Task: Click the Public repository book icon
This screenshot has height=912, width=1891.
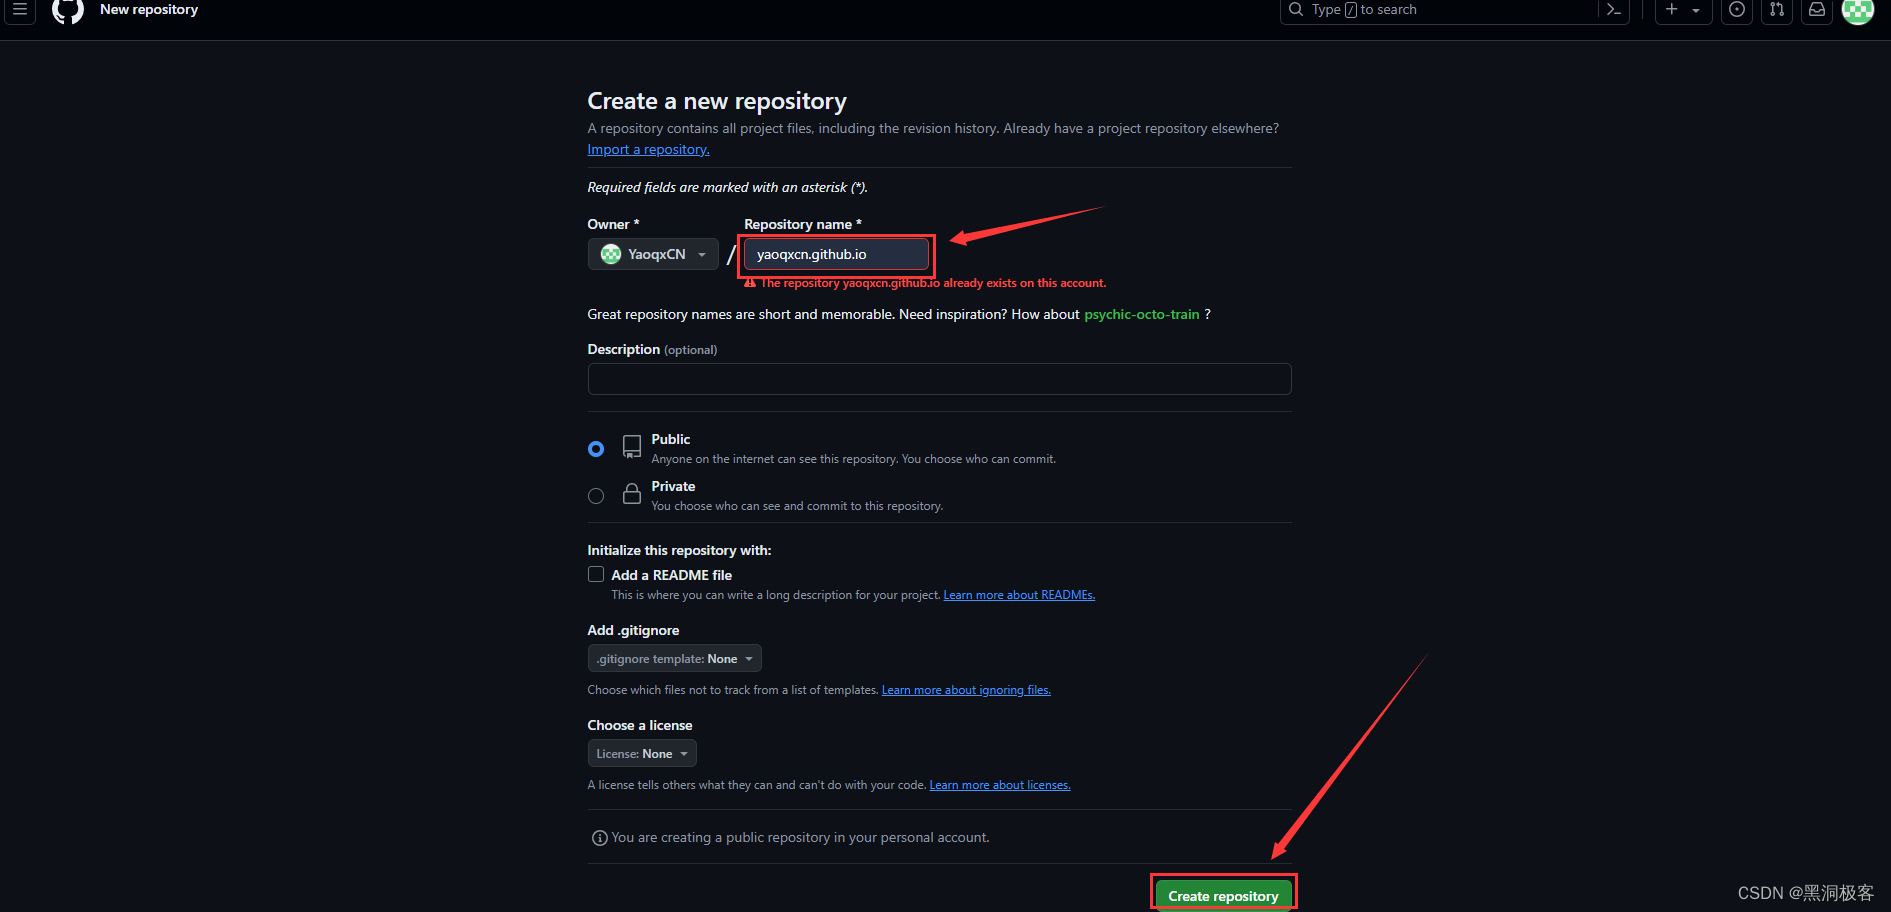Action: click(632, 447)
